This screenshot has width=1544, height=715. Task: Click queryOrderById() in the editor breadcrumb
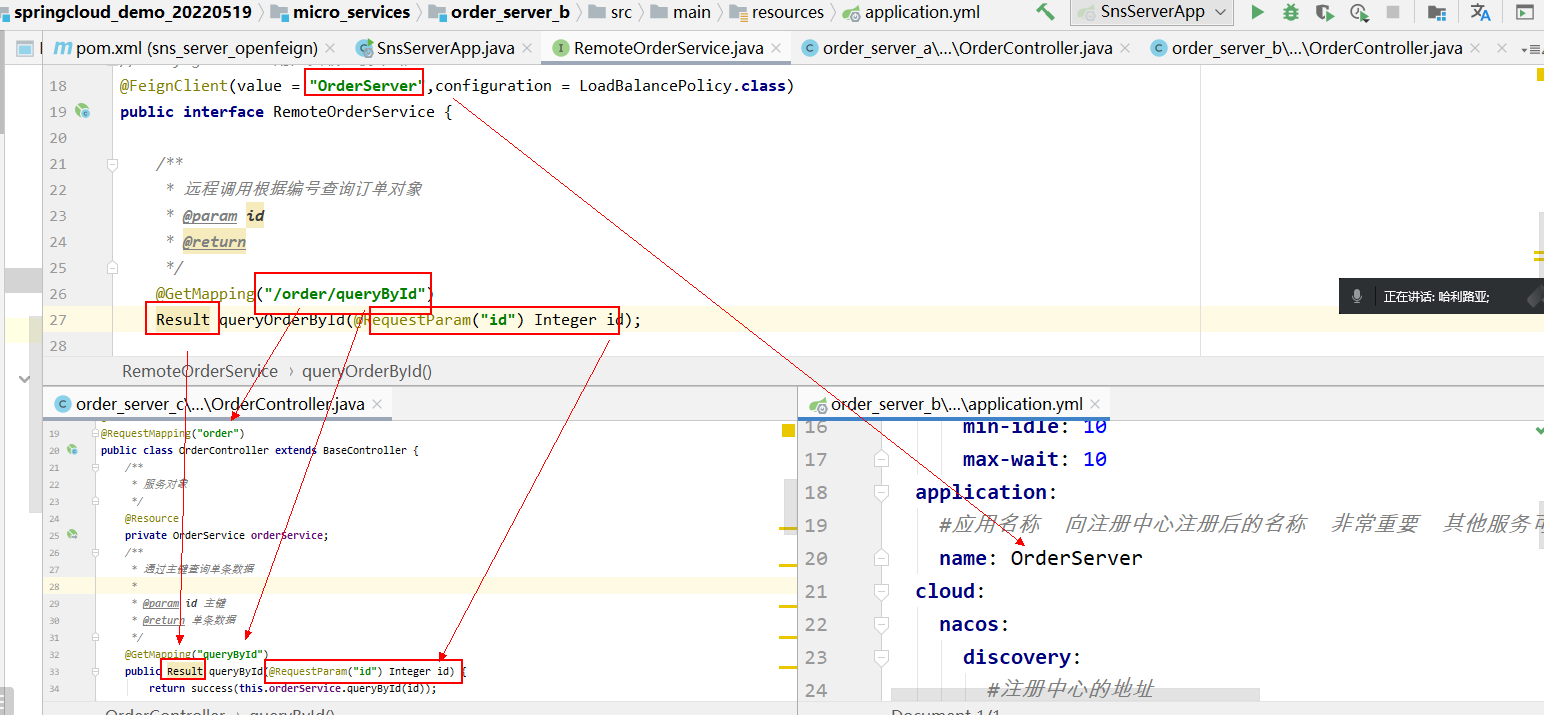click(367, 371)
